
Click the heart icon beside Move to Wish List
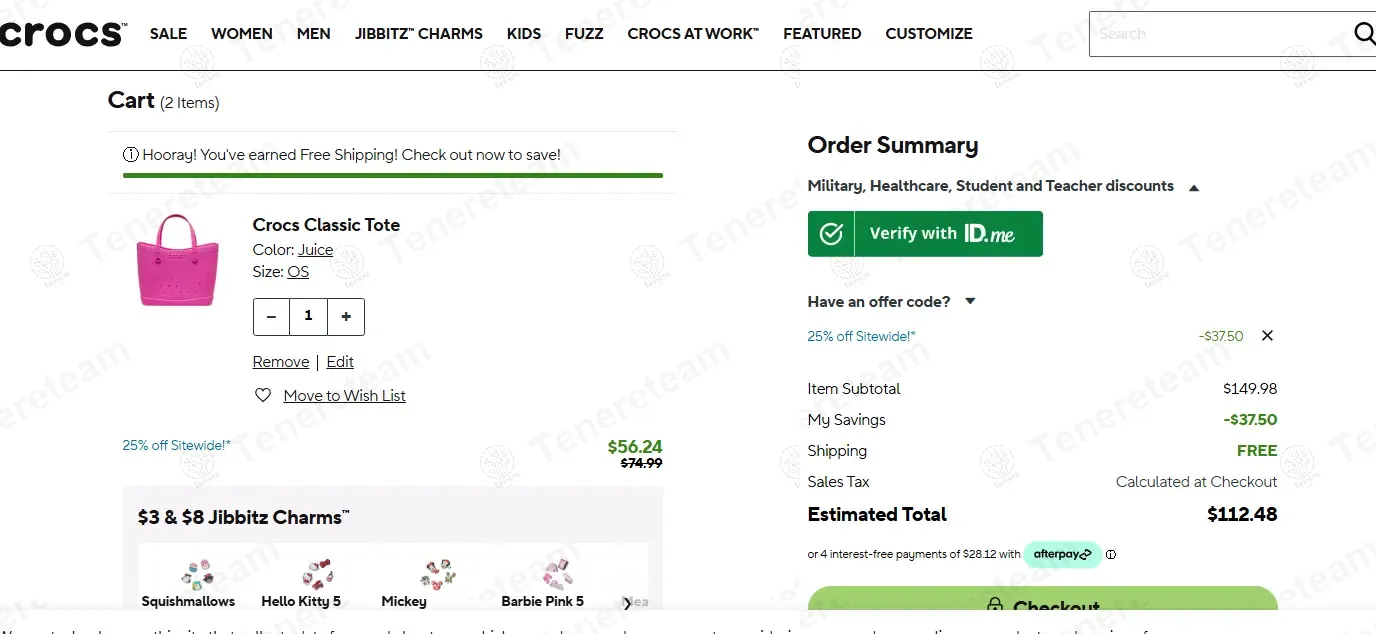coord(262,395)
